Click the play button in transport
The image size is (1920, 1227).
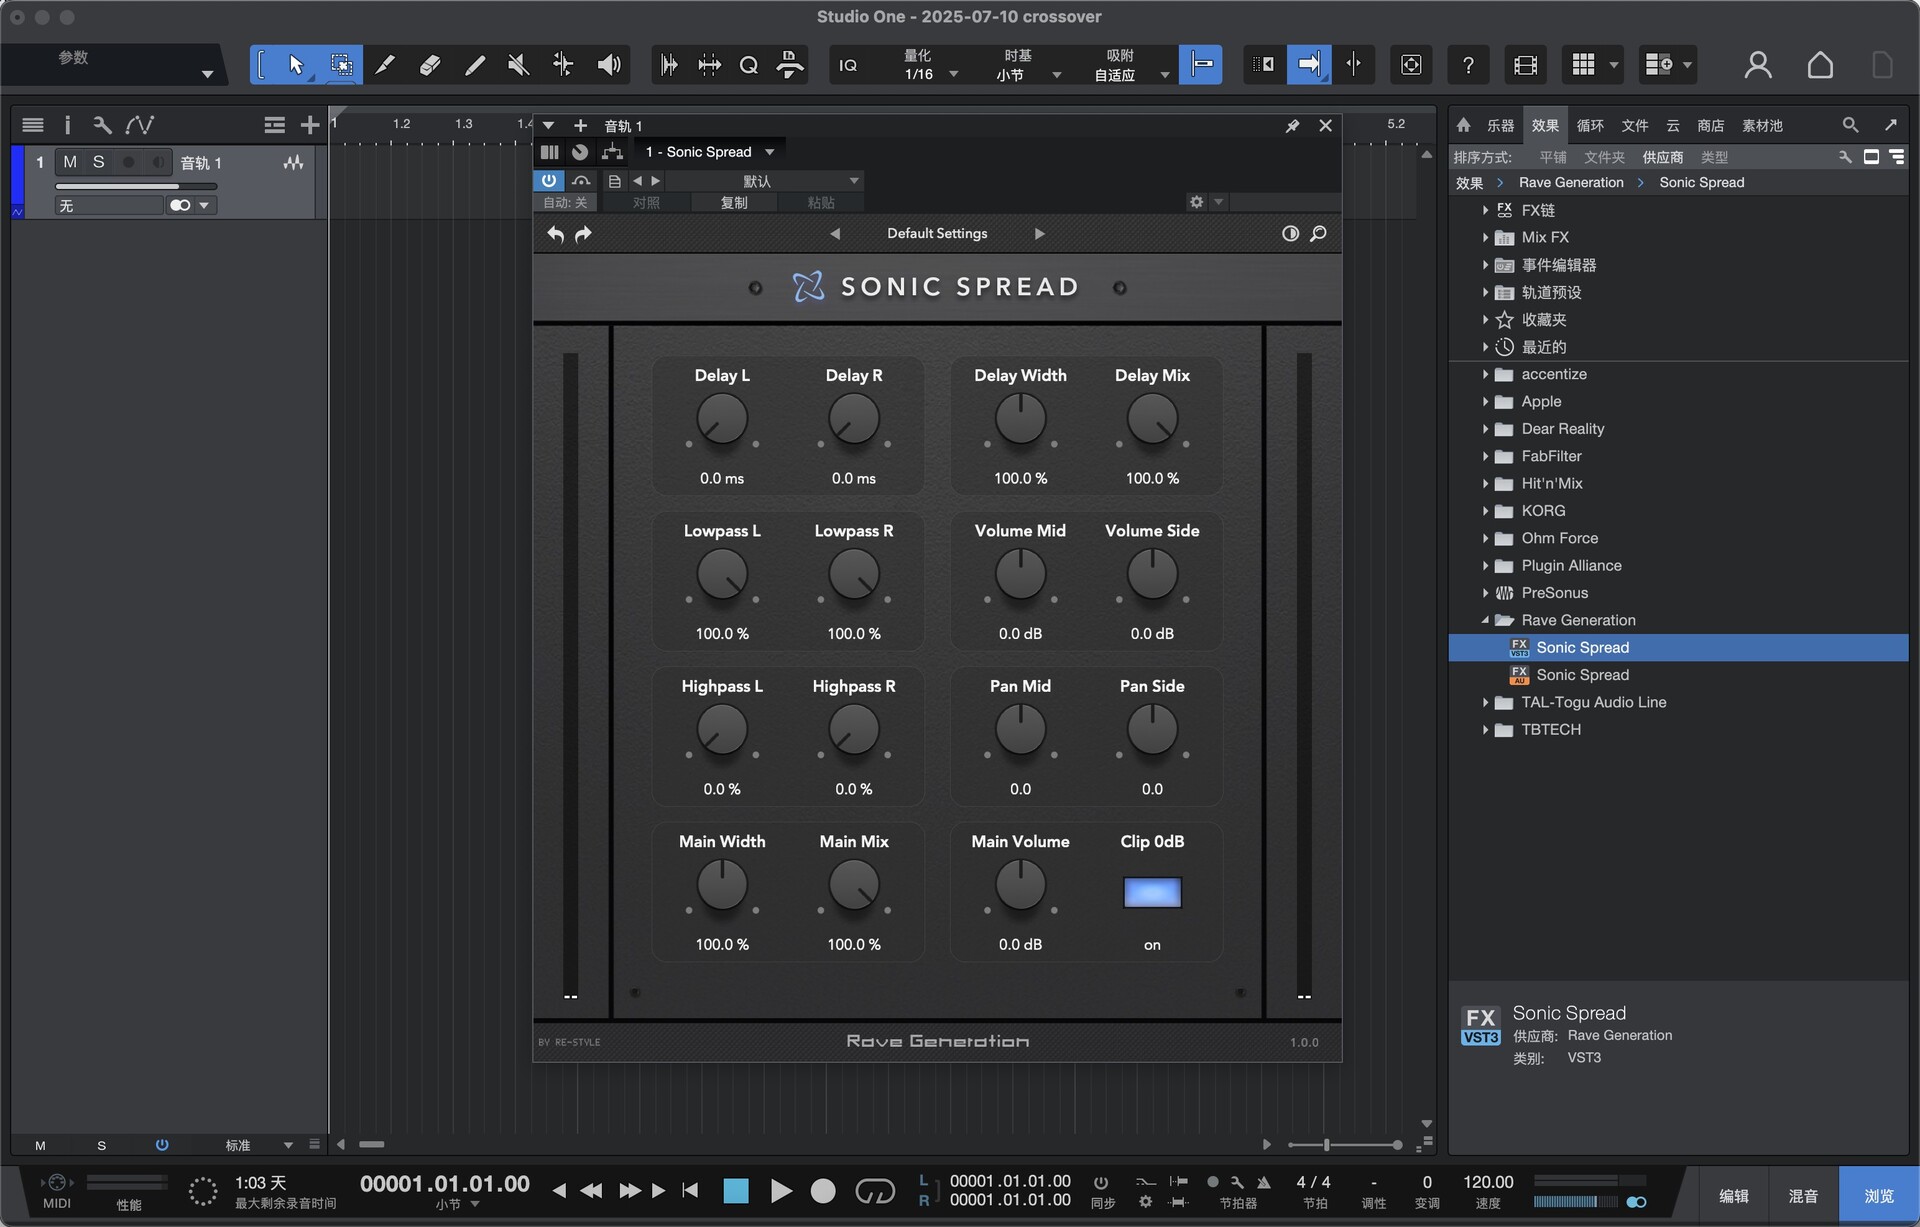[x=781, y=1191]
